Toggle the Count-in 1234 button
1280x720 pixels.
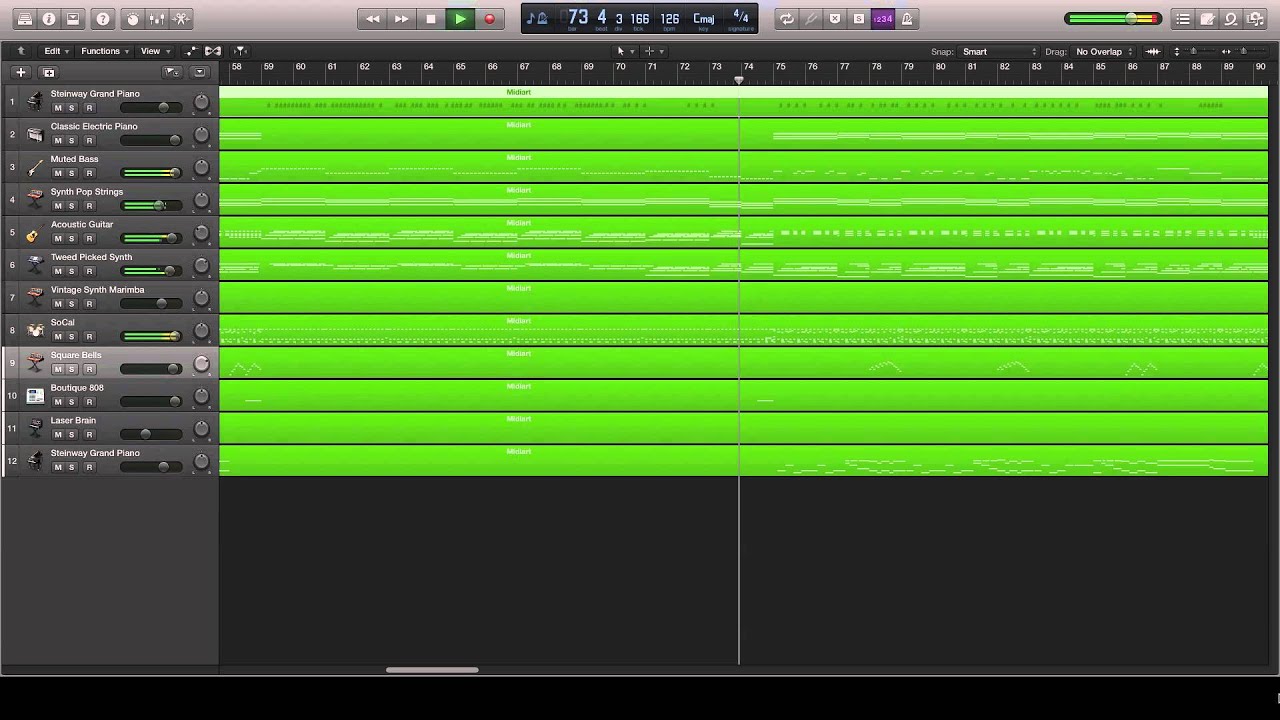[x=883, y=19]
